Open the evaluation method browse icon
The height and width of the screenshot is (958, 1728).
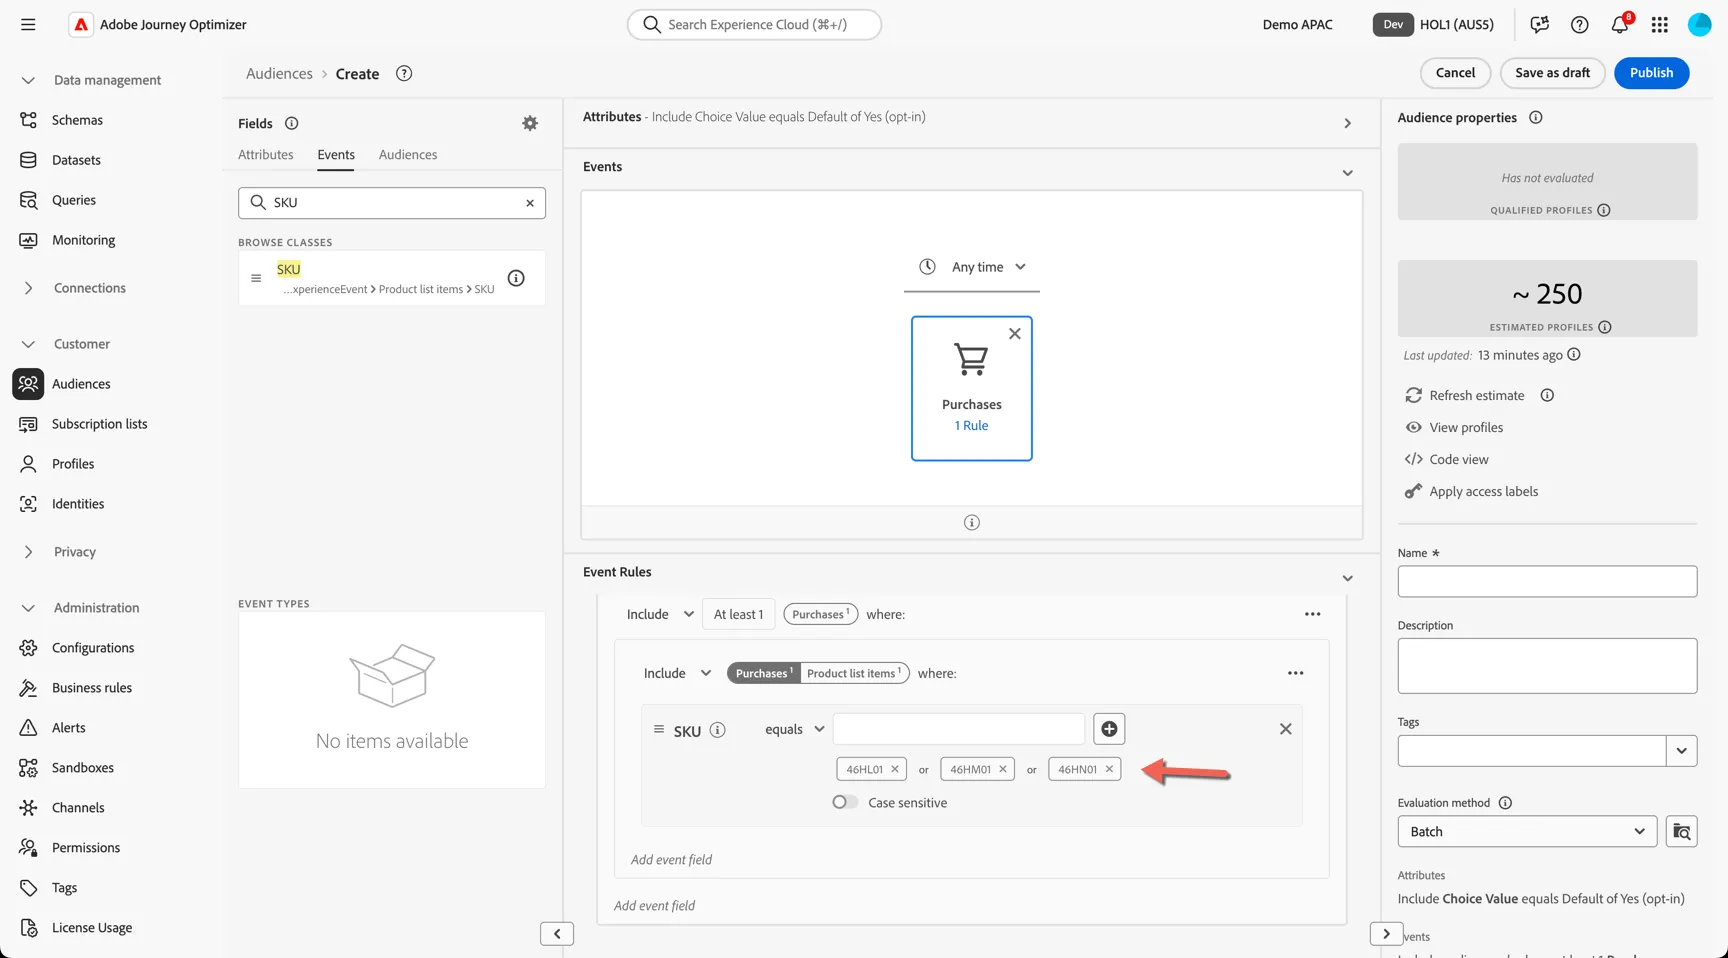[1682, 832]
